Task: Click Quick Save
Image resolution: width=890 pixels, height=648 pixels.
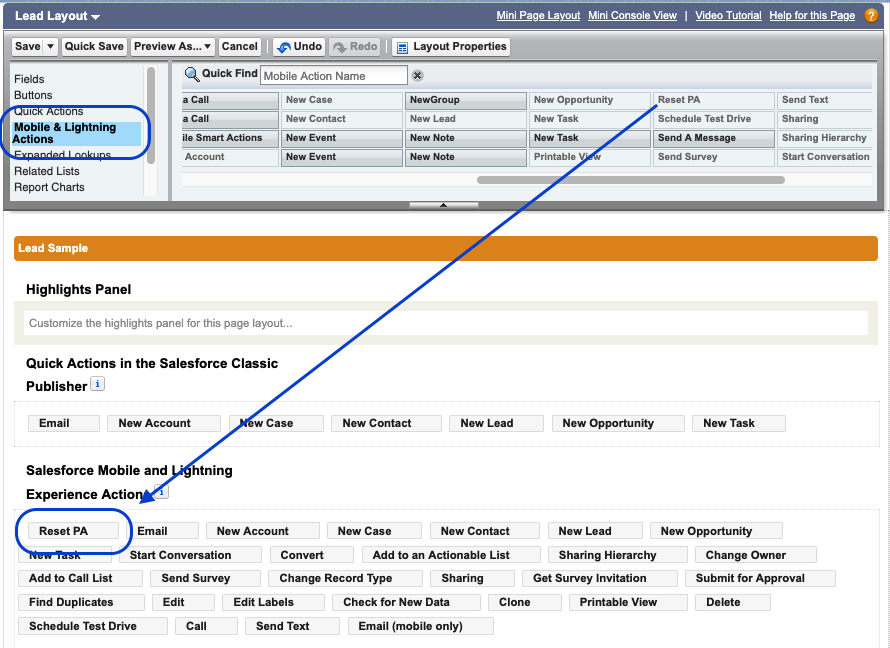Action: pos(94,47)
